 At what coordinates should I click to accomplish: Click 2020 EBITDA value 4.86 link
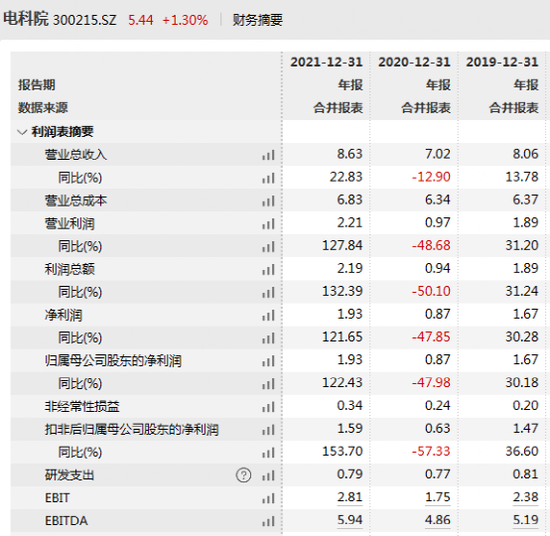coord(437,520)
